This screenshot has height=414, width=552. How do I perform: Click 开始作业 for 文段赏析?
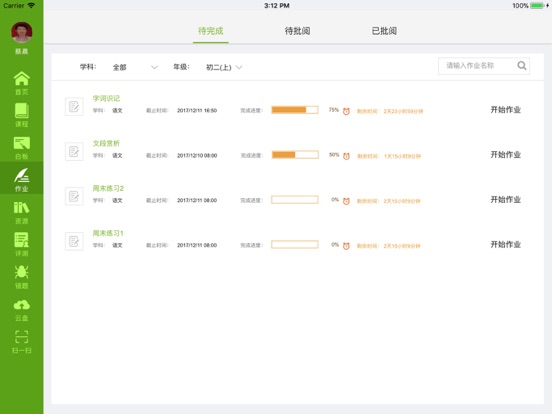point(506,155)
